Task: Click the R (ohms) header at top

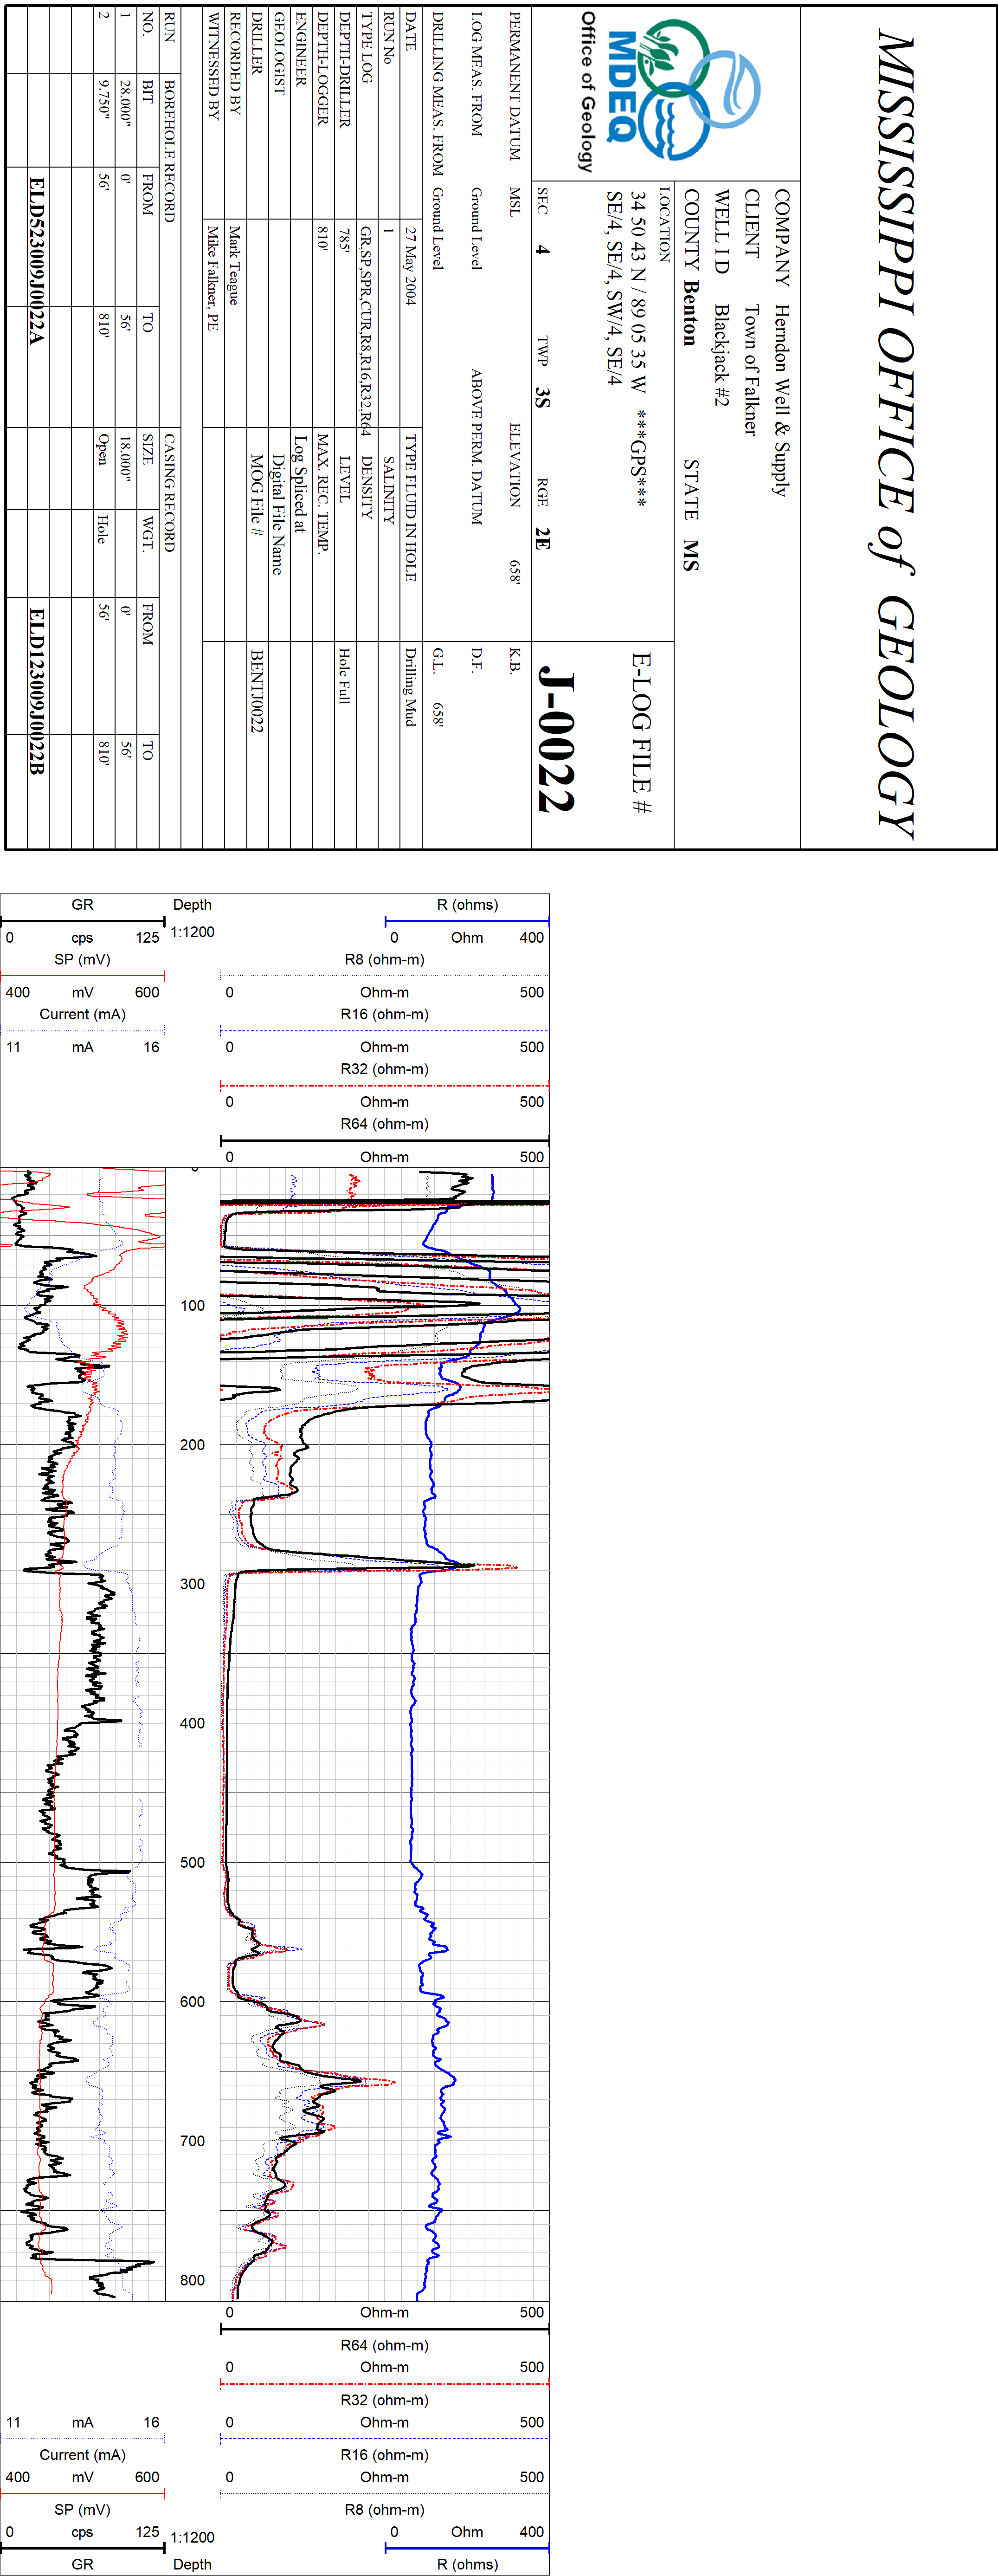Action: pyautogui.click(x=467, y=904)
